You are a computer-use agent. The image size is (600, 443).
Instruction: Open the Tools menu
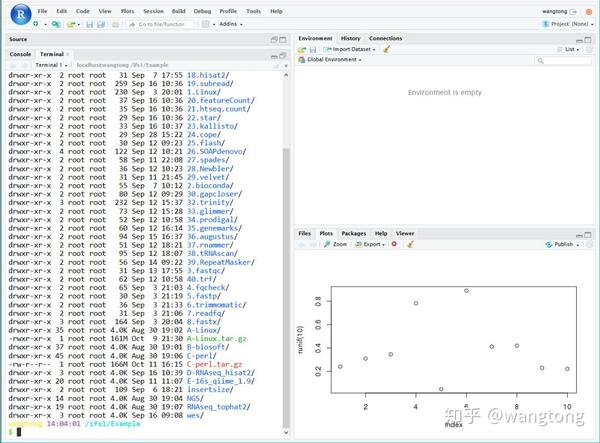[x=253, y=11]
